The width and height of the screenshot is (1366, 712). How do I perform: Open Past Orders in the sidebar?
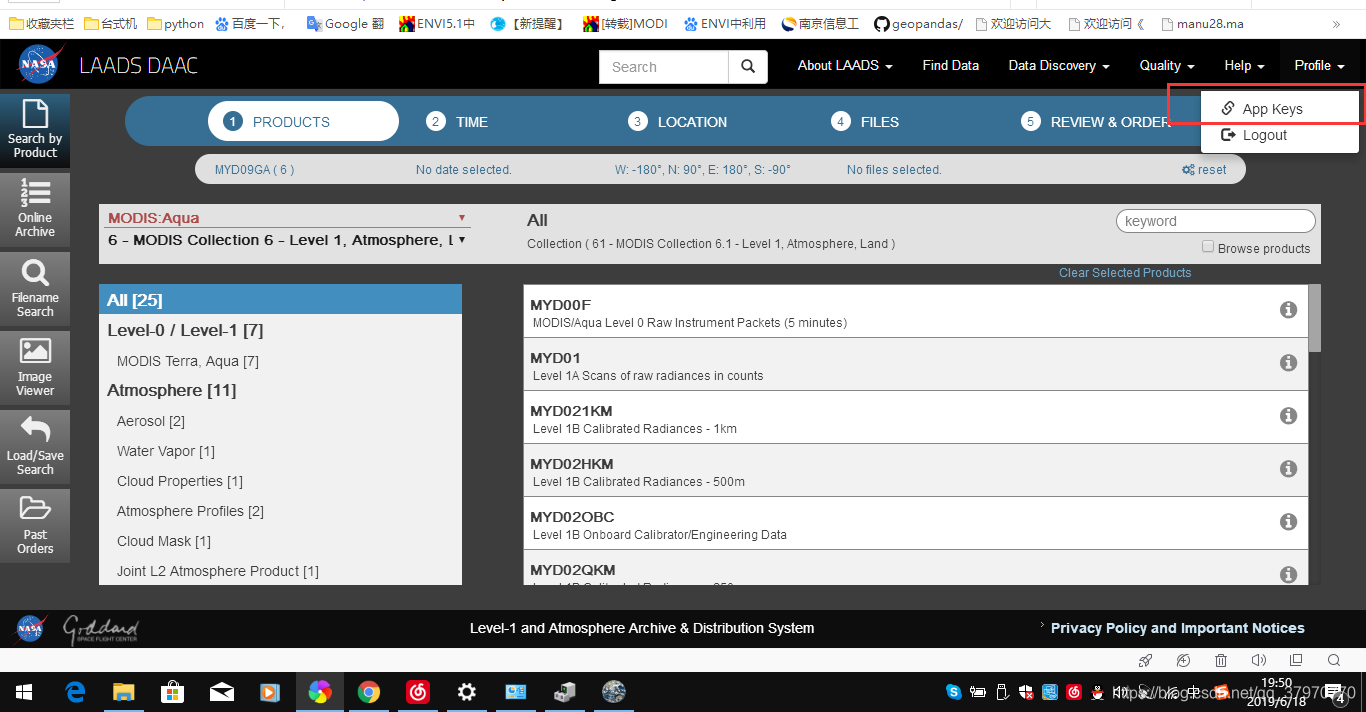35,525
